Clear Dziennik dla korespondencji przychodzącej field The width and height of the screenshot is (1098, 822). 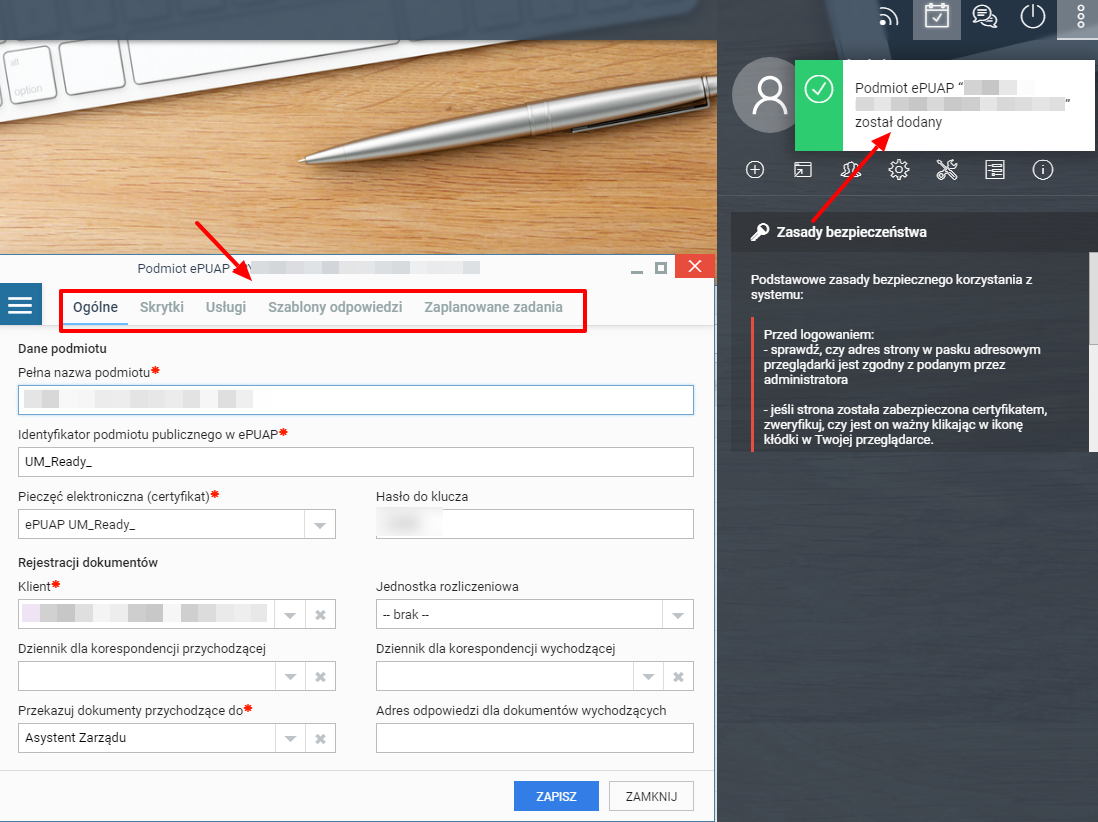(320, 676)
